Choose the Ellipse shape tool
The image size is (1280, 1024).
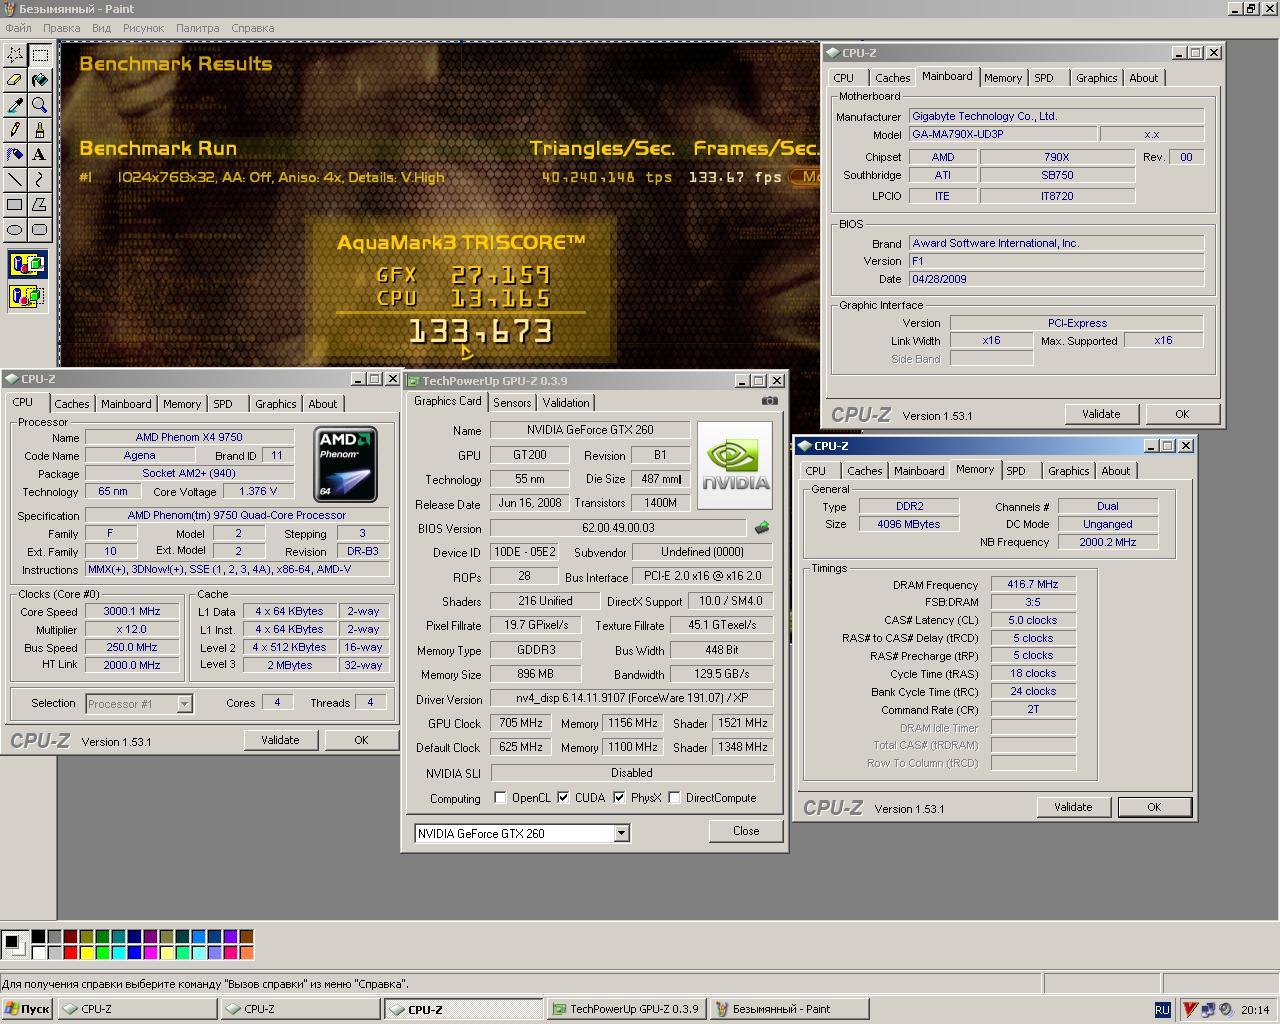coord(15,230)
